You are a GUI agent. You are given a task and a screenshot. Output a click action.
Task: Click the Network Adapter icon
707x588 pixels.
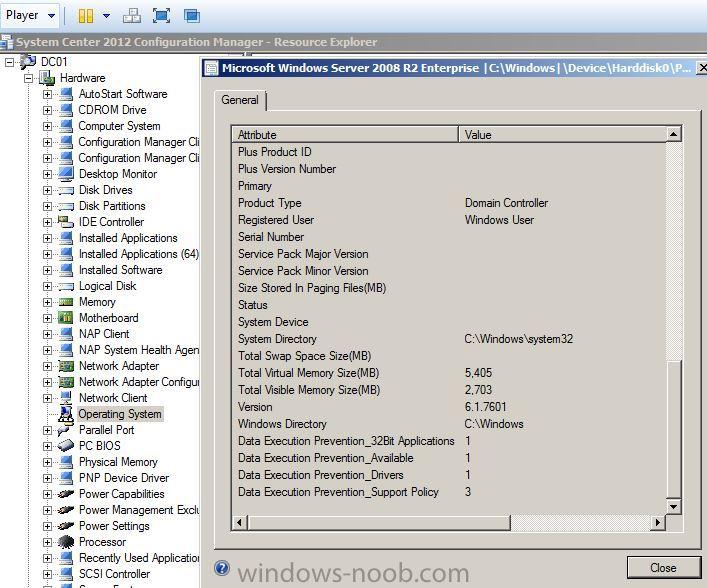66,366
